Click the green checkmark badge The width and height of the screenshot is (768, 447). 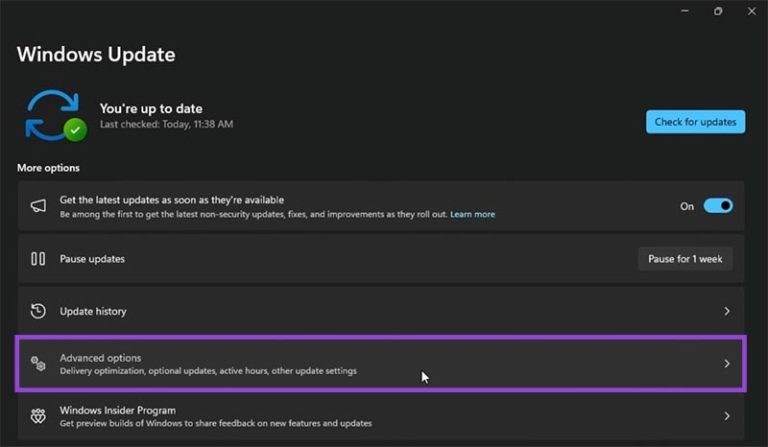tap(74, 130)
